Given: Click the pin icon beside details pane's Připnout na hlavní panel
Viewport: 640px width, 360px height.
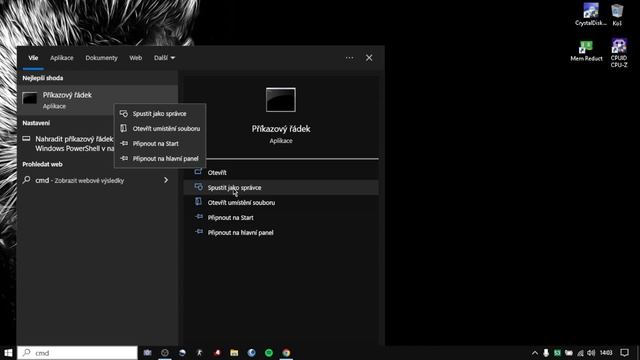Looking at the screenshot, I should (199, 232).
